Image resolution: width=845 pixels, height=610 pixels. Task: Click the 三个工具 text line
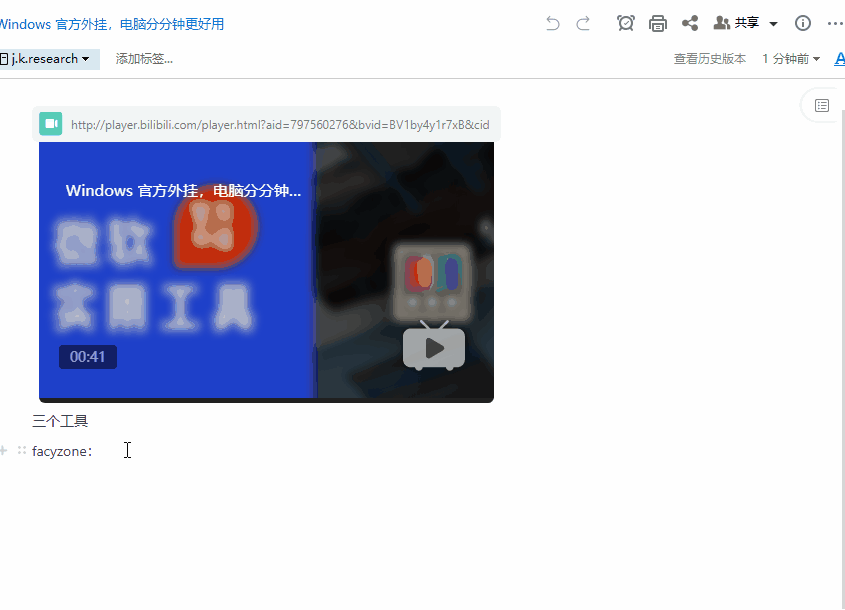pyautogui.click(x=60, y=421)
